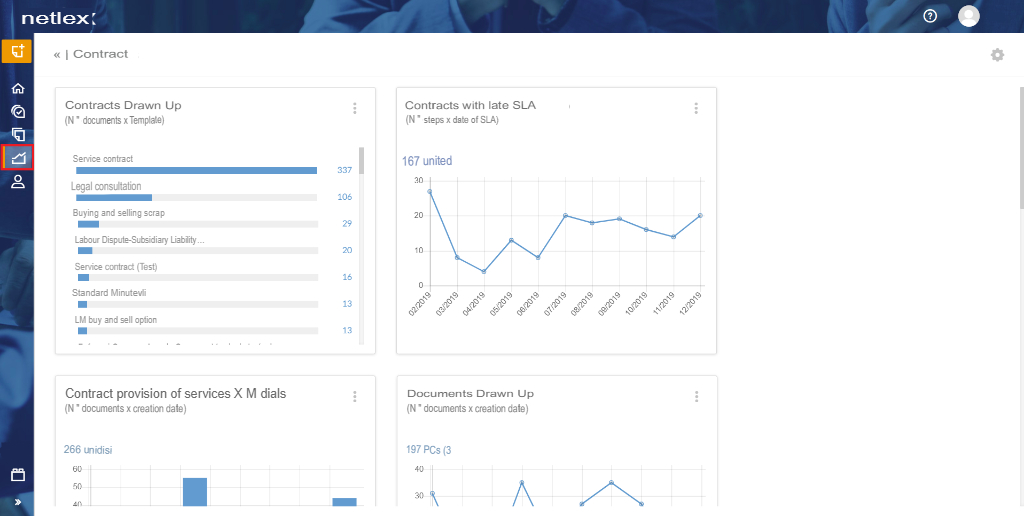Open Contract provision of services options menu
This screenshot has height=516, width=1024.
[355, 396]
